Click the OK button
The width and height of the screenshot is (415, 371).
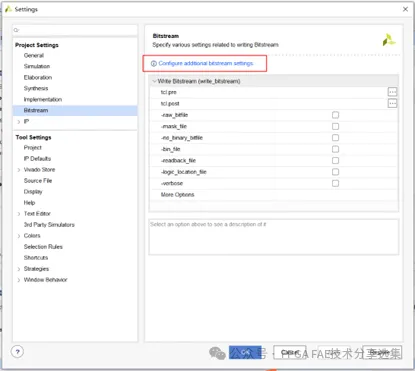coord(245,352)
